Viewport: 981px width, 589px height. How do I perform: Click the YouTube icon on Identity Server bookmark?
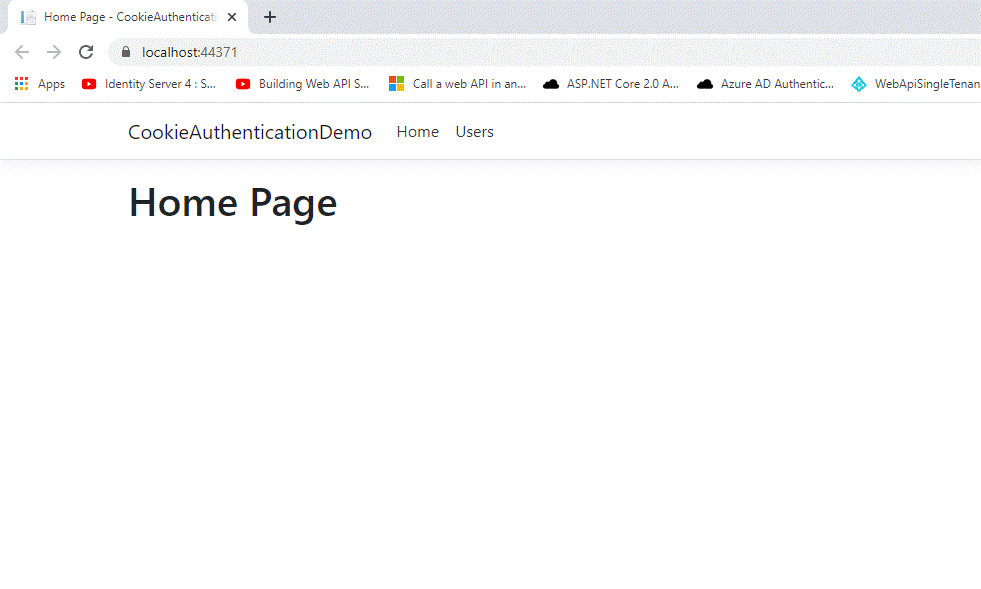pyautogui.click(x=89, y=84)
